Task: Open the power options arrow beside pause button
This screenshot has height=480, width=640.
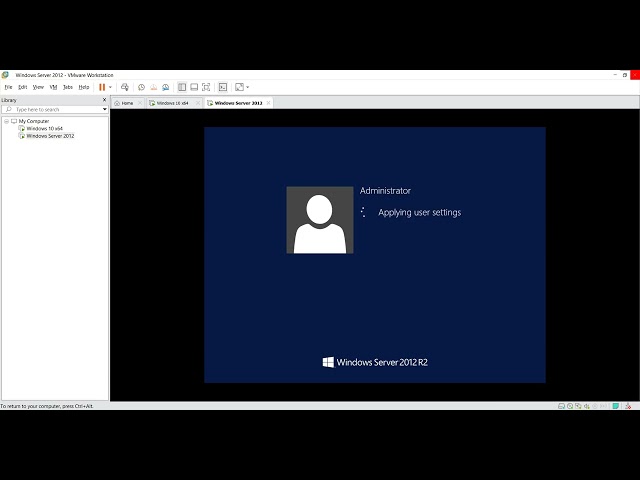Action: tap(110, 87)
